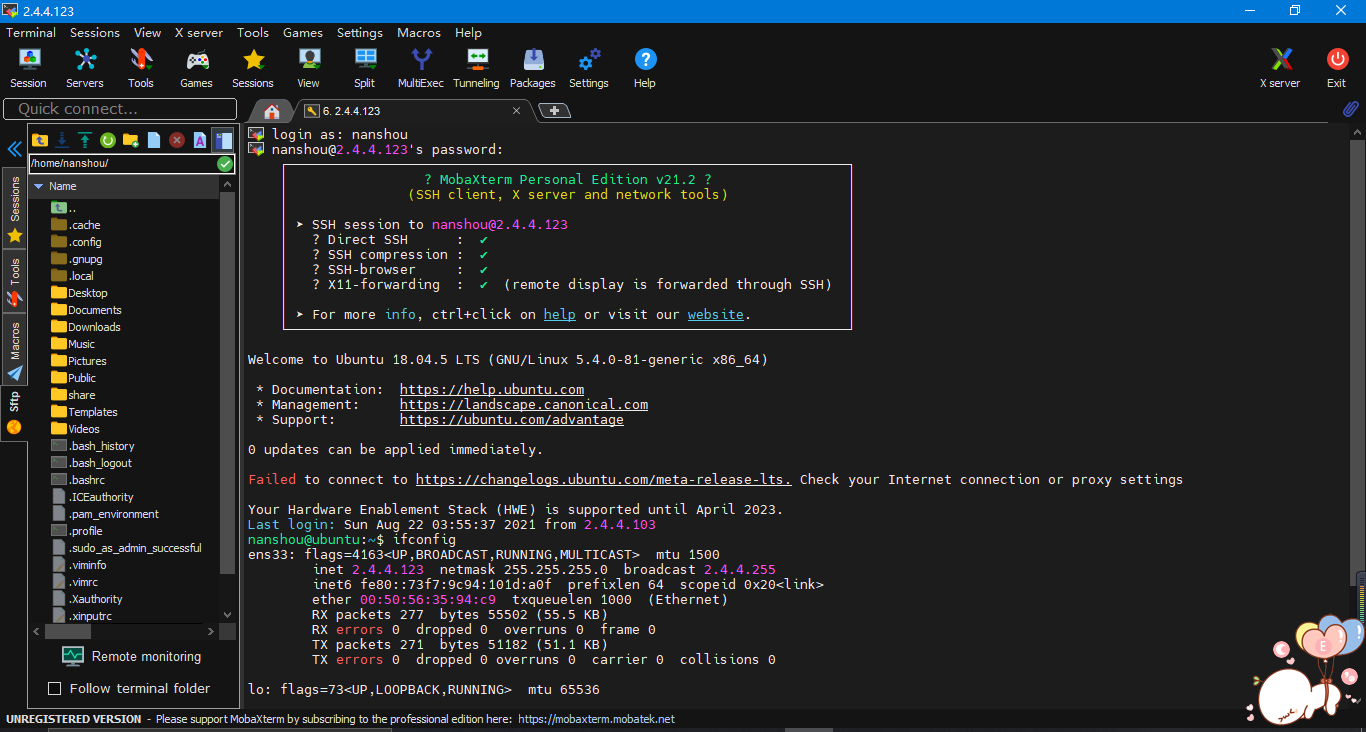
Task: Open the Games menu in the menu bar
Action: [303, 32]
